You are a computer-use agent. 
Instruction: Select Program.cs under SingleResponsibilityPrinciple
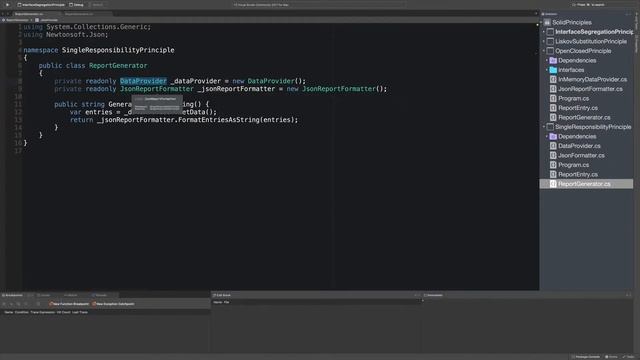pyautogui.click(x=573, y=165)
